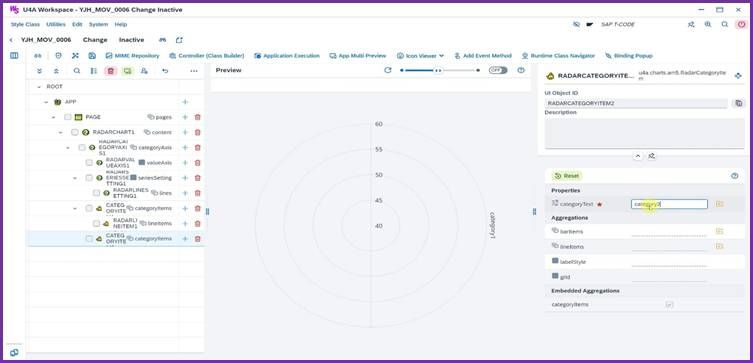The image size is (753, 363).
Task: Click the pink delete icon in tree toolbar
Action: point(110,71)
